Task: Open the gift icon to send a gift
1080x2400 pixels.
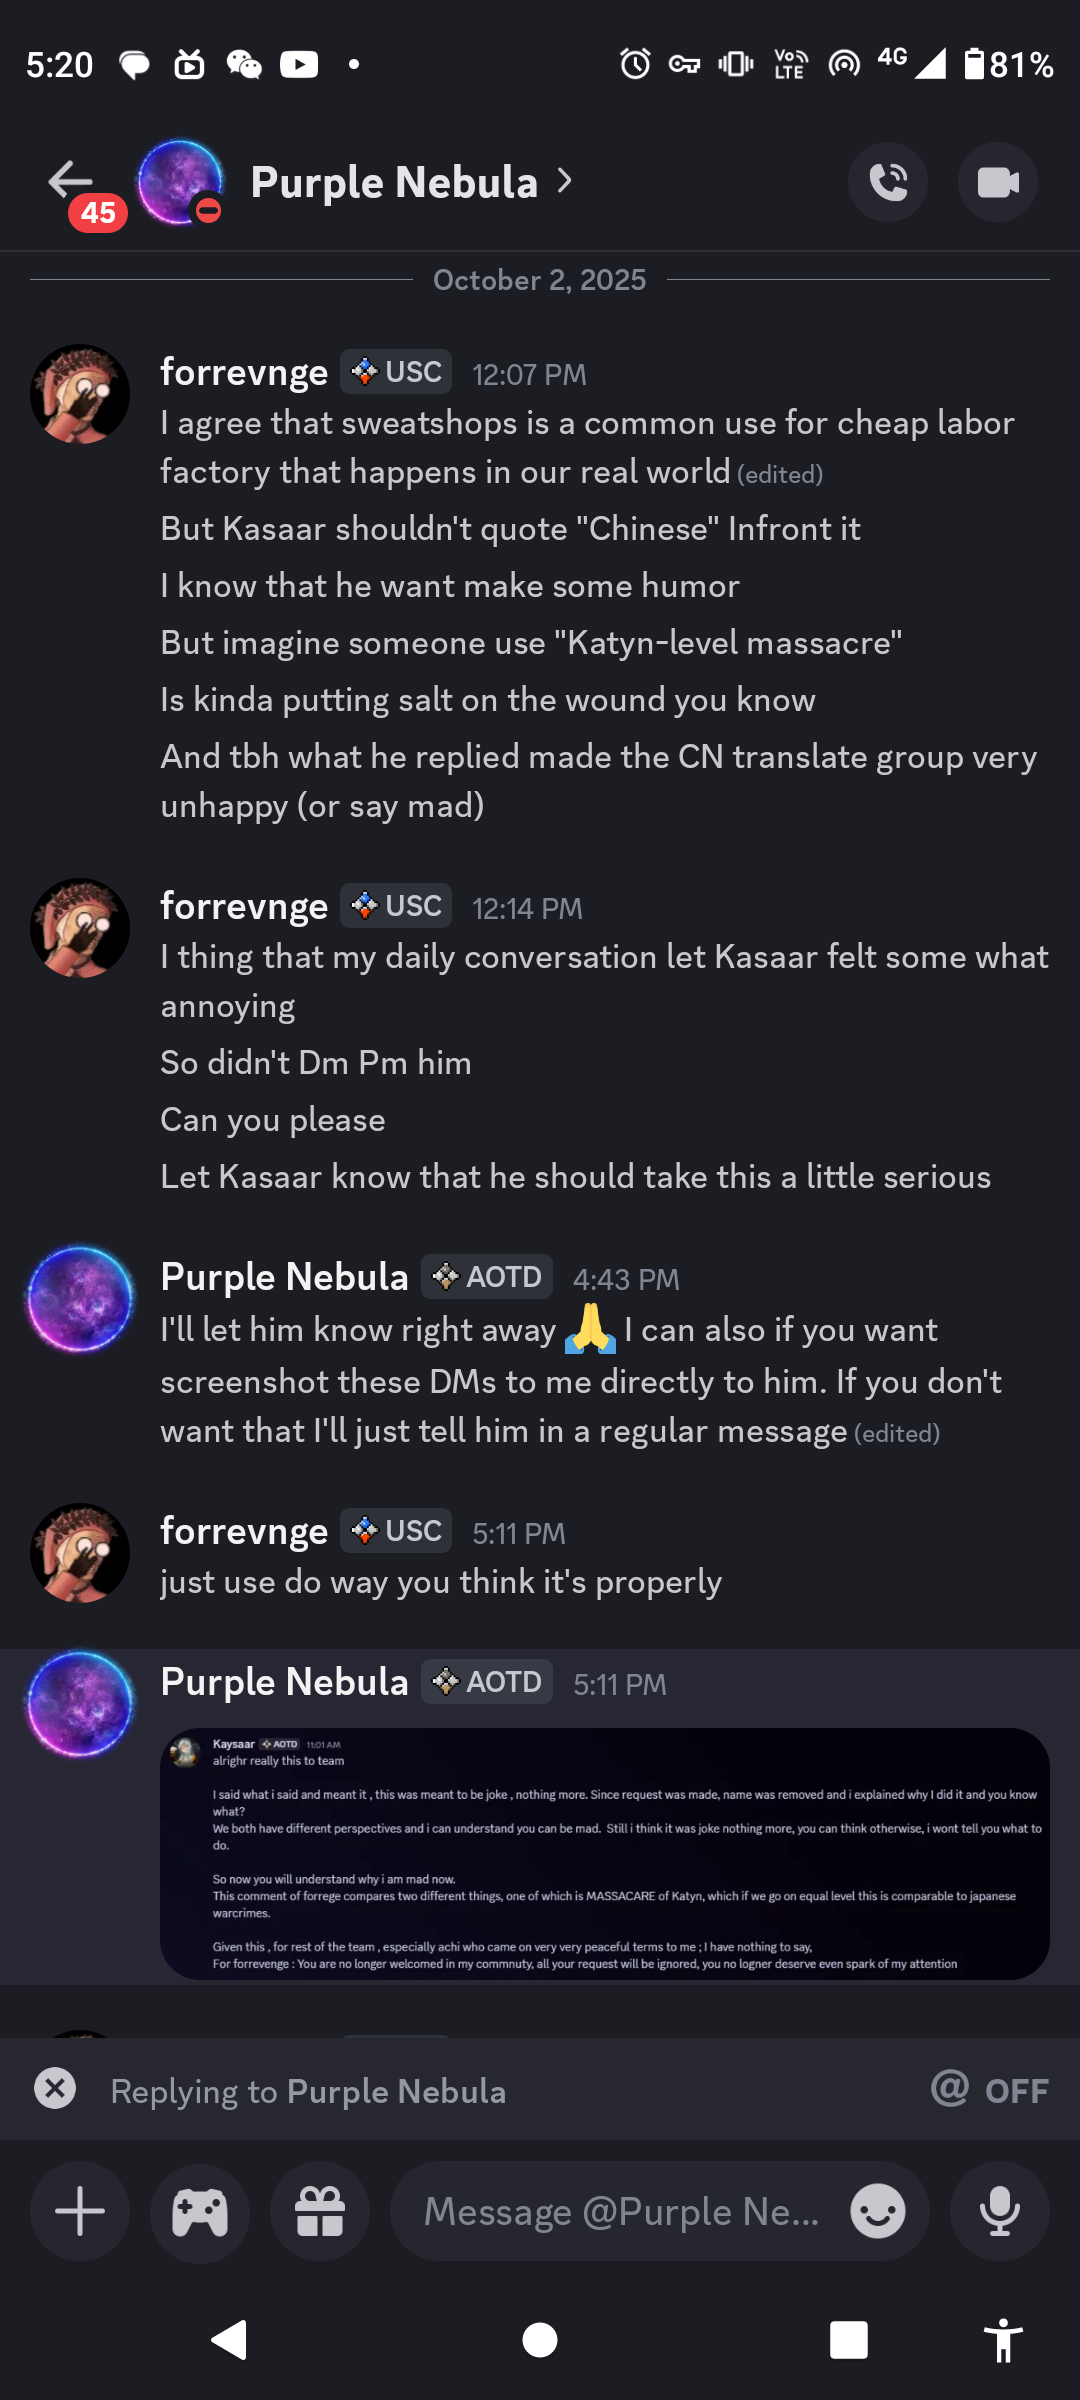Action: click(x=319, y=2211)
